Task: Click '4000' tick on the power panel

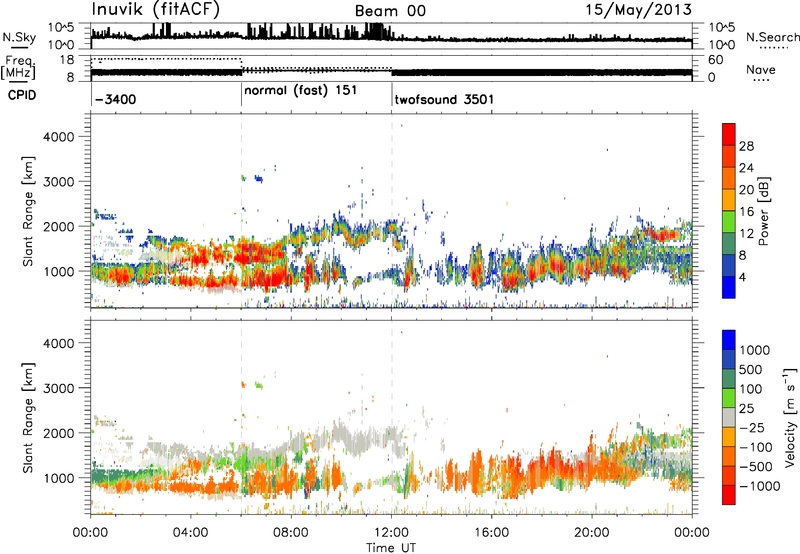Action: (x=58, y=137)
